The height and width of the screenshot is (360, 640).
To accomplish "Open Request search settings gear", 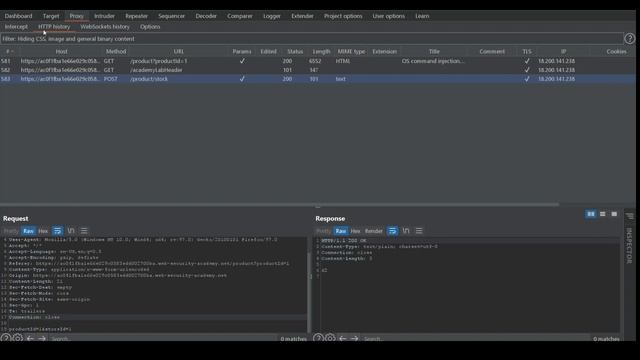I will [18, 338].
